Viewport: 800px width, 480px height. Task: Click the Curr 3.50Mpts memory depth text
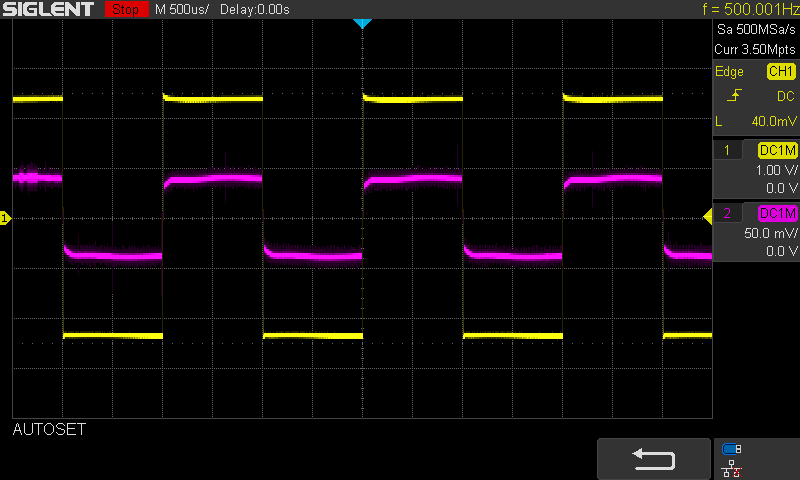pyautogui.click(x=755, y=49)
